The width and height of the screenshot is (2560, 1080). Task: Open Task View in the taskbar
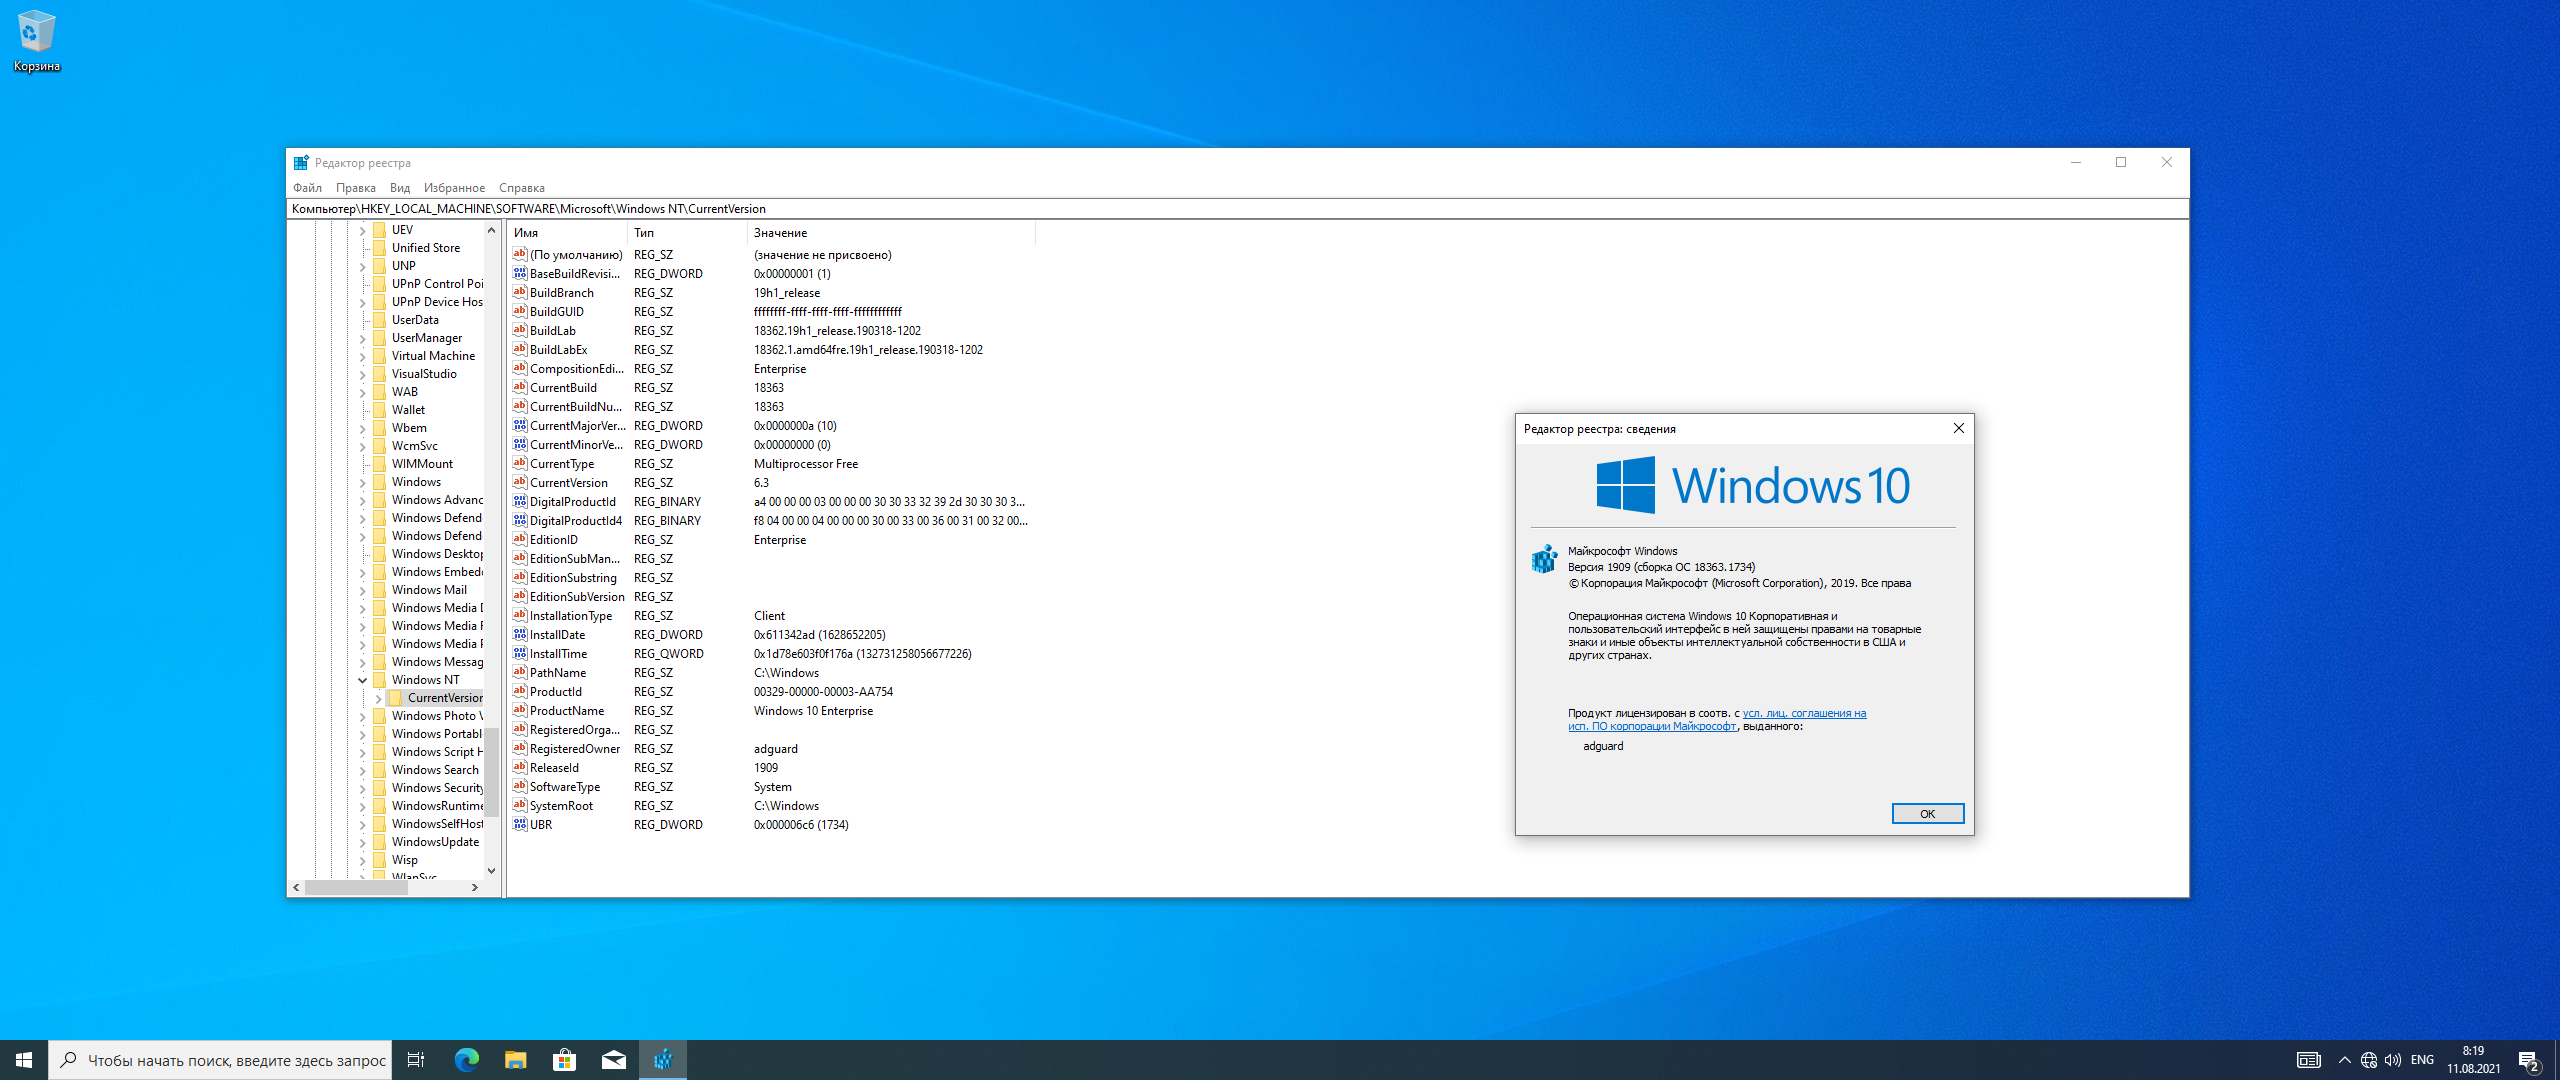pyautogui.click(x=416, y=1060)
